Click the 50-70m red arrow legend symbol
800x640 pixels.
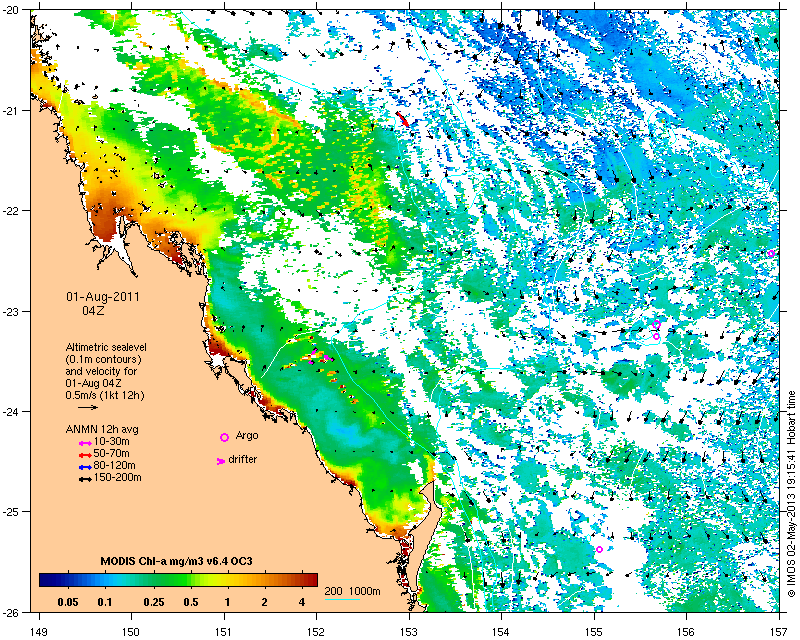pyautogui.click(x=85, y=455)
